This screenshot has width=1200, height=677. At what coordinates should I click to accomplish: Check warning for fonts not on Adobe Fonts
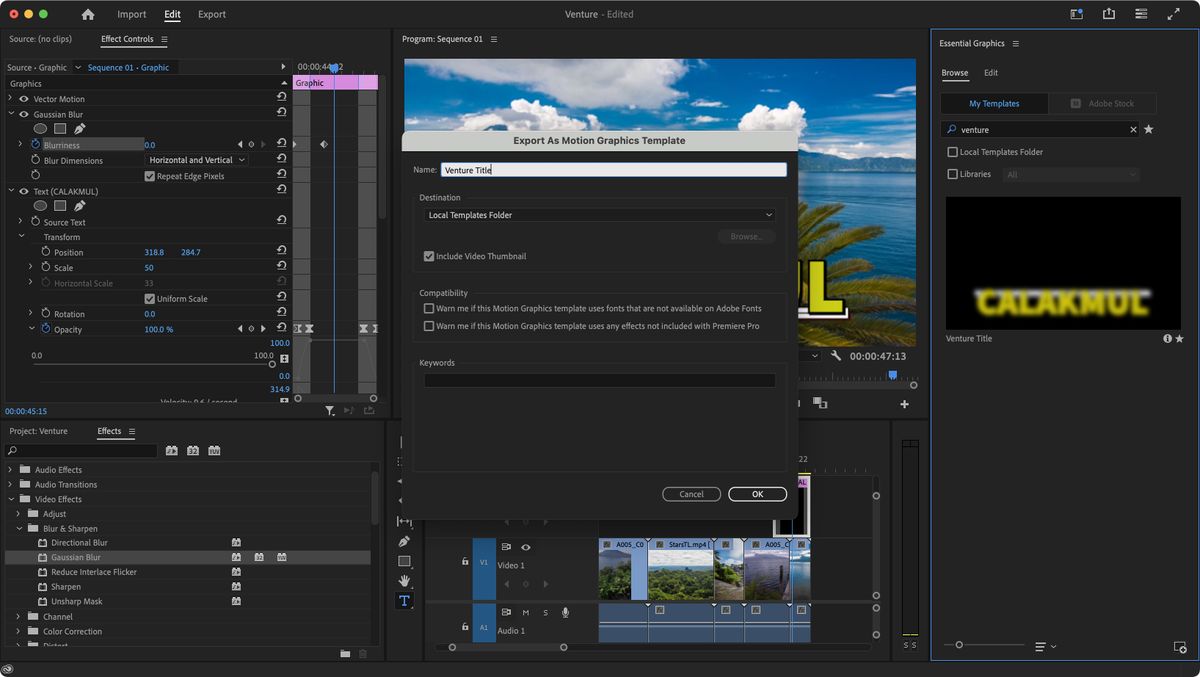[x=428, y=309]
